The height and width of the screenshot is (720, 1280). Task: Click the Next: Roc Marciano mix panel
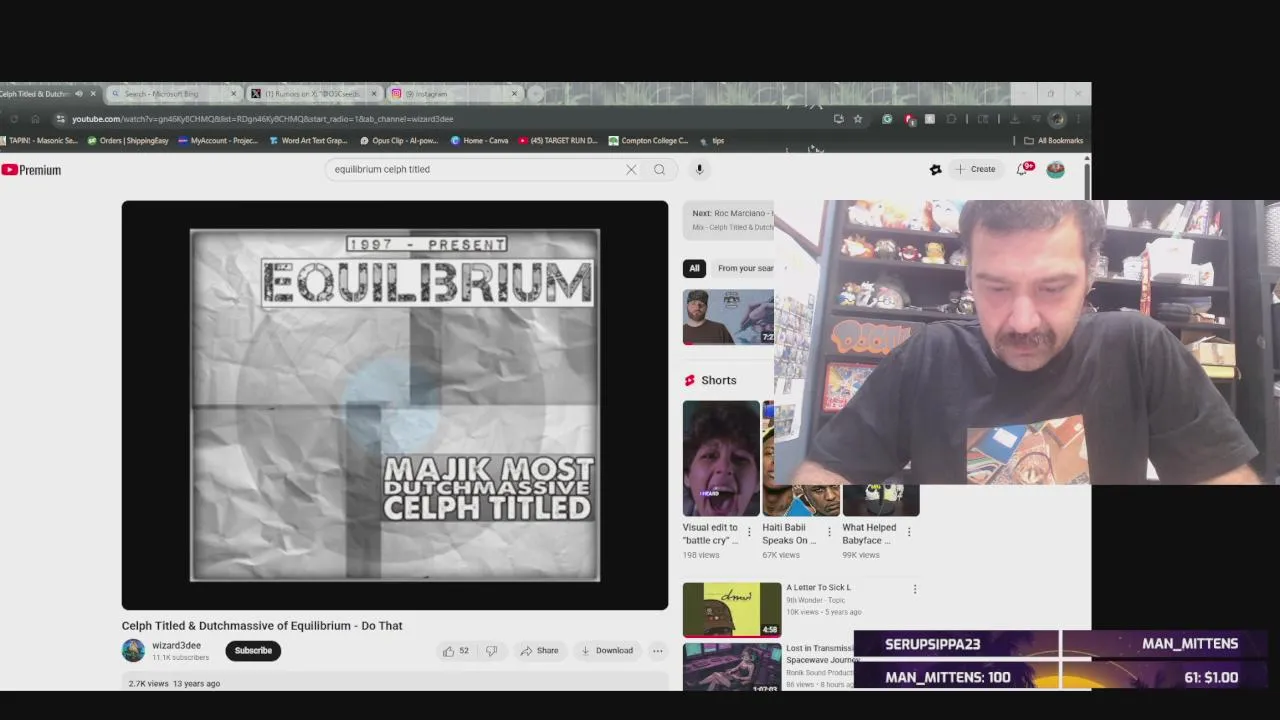click(730, 220)
